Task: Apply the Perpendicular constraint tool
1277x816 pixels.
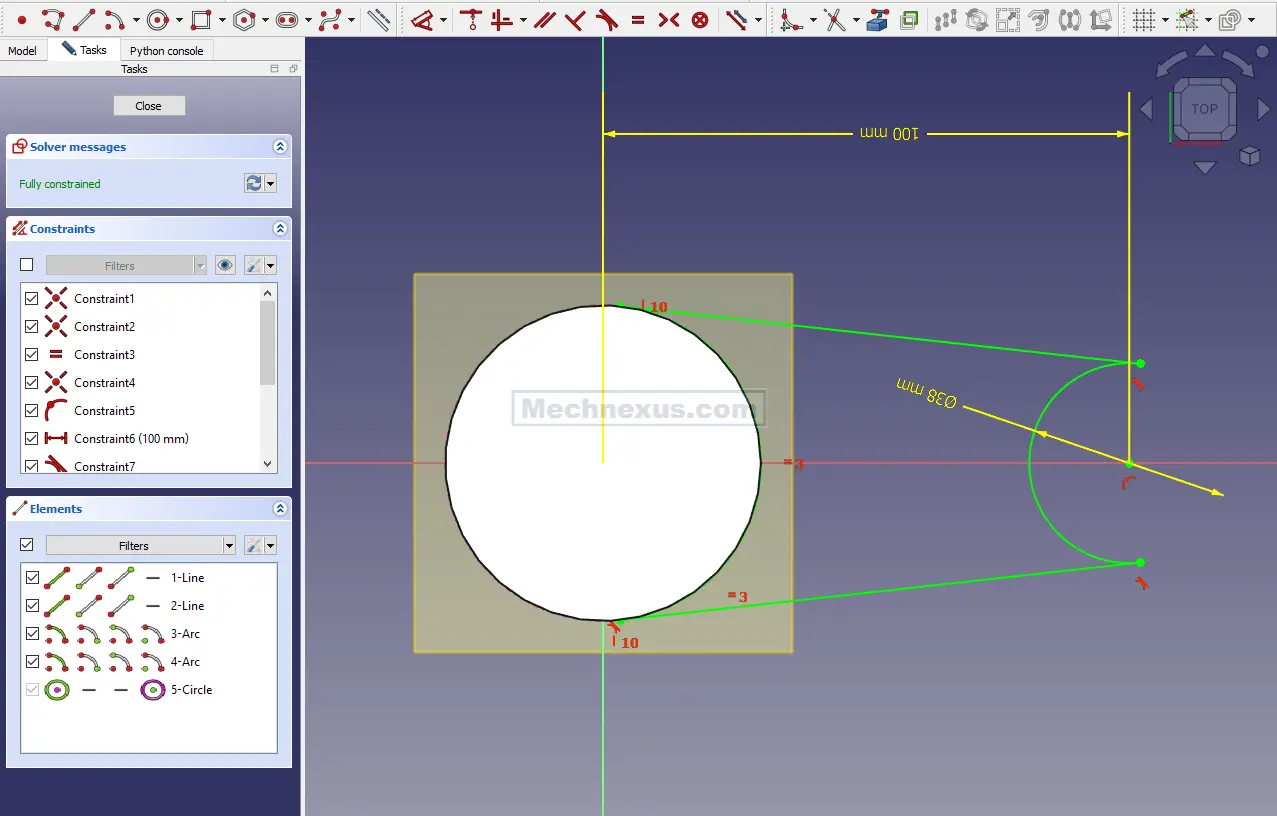Action: pyautogui.click(x=575, y=19)
